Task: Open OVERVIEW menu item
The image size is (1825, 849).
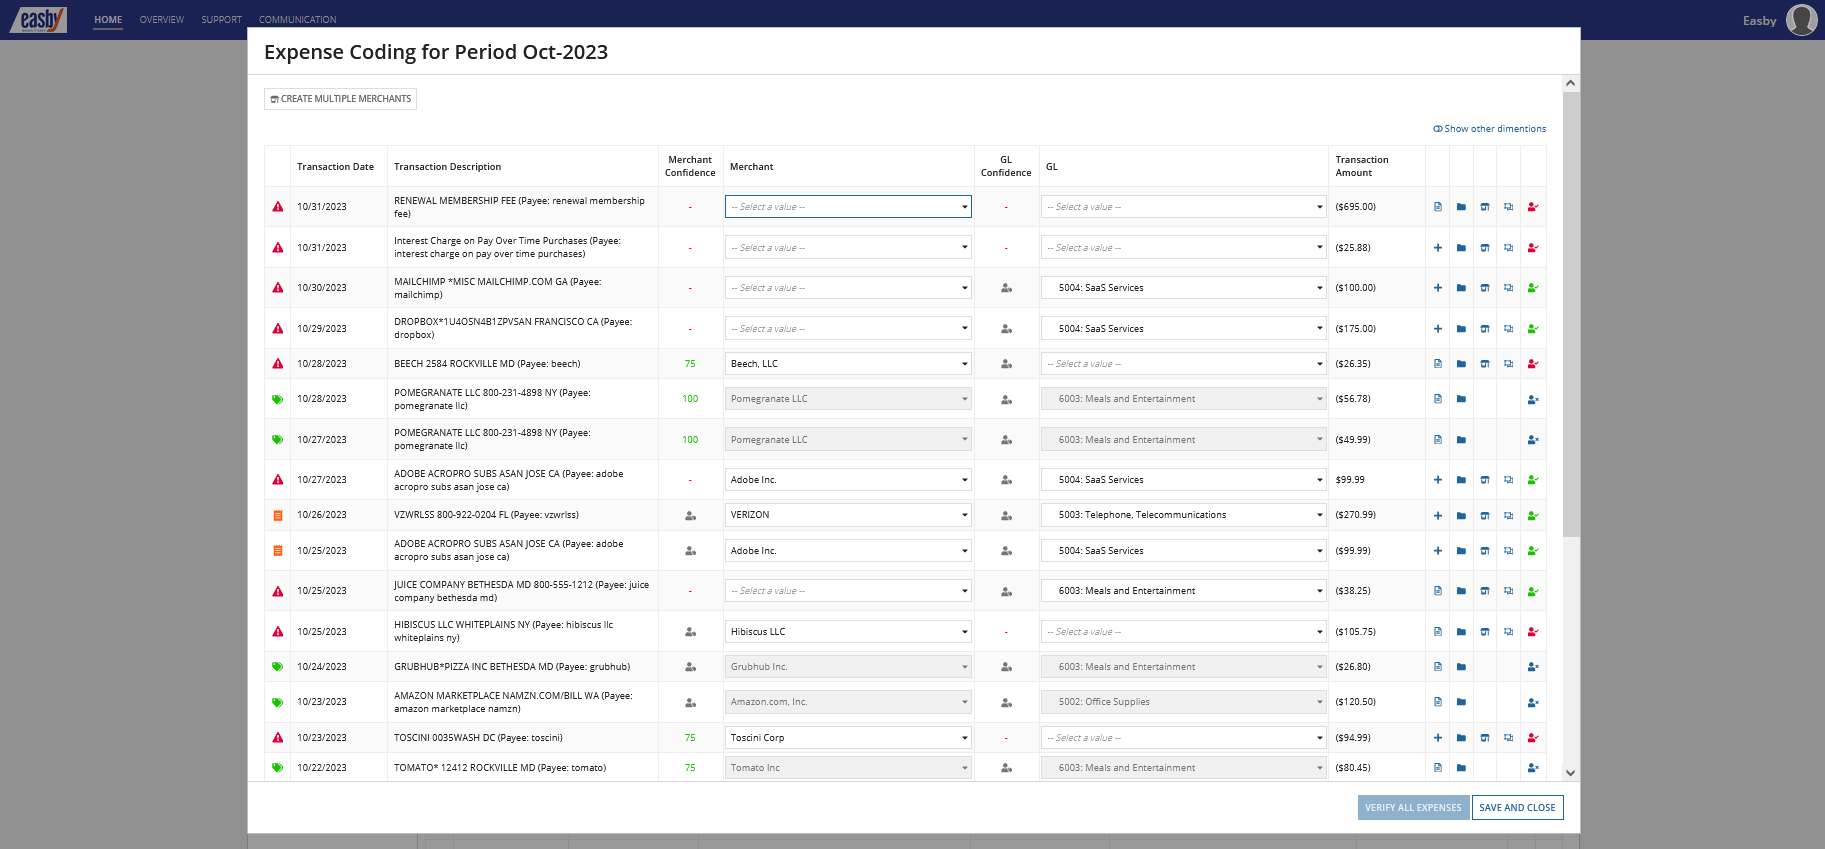Action: (x=162, y=20)
